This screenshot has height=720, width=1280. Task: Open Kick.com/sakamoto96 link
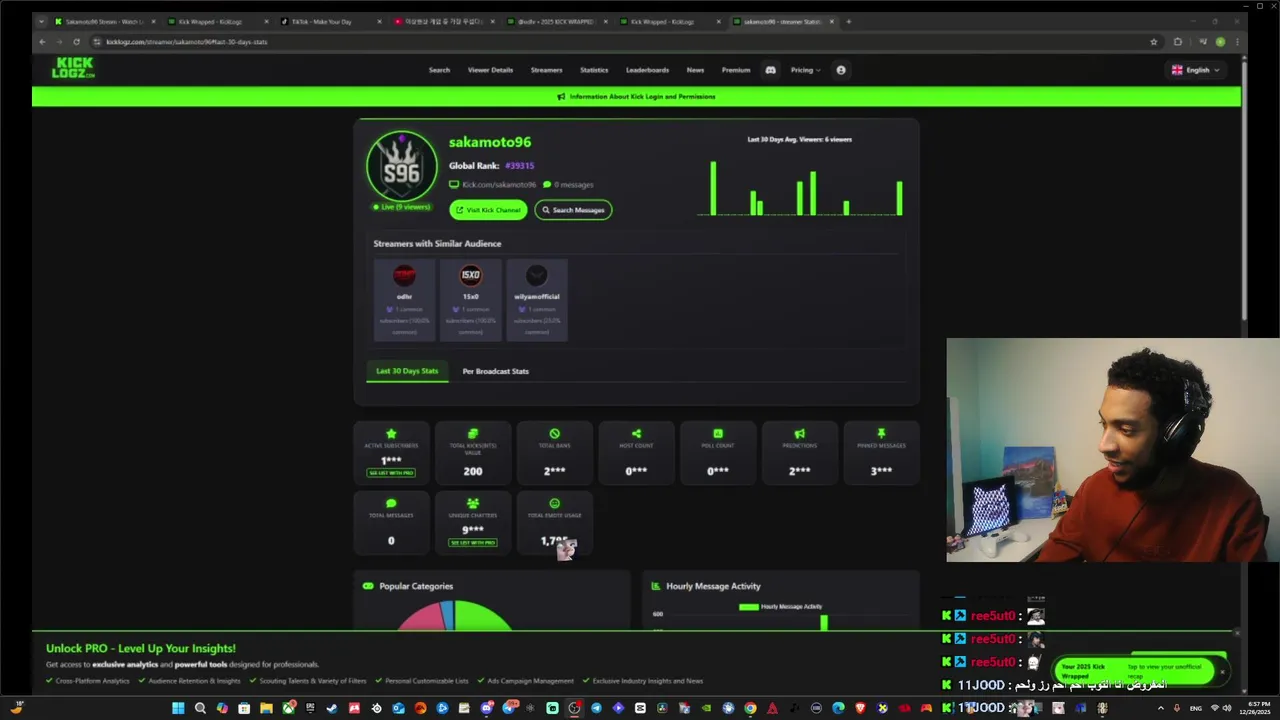click(498, 185)
